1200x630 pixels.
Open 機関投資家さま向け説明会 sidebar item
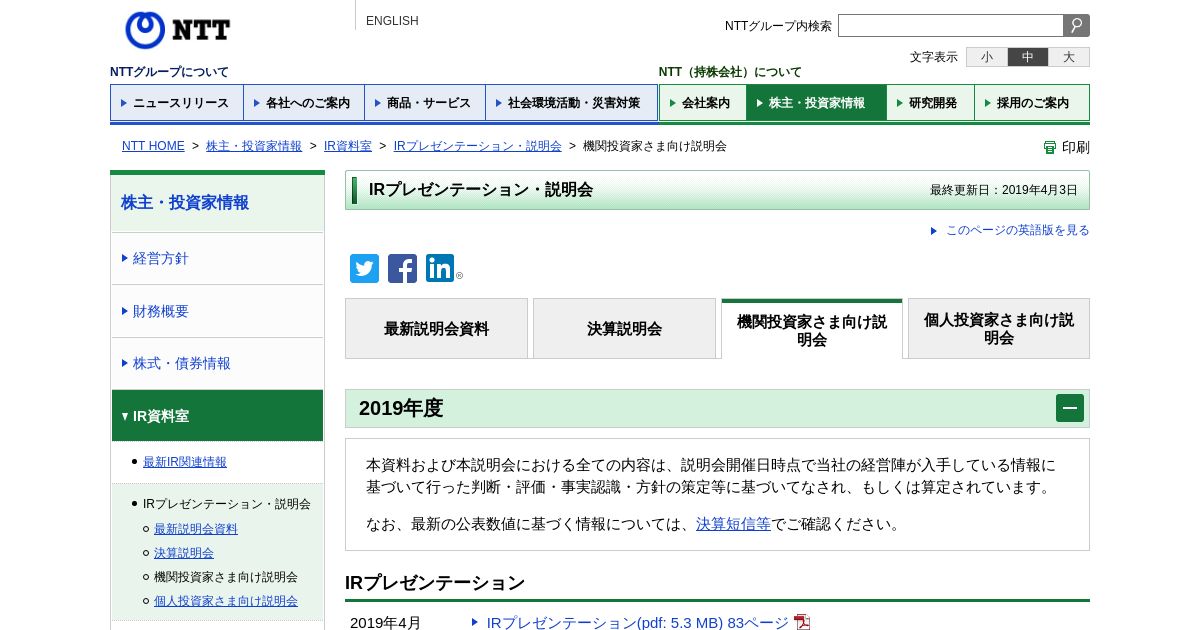226,577
